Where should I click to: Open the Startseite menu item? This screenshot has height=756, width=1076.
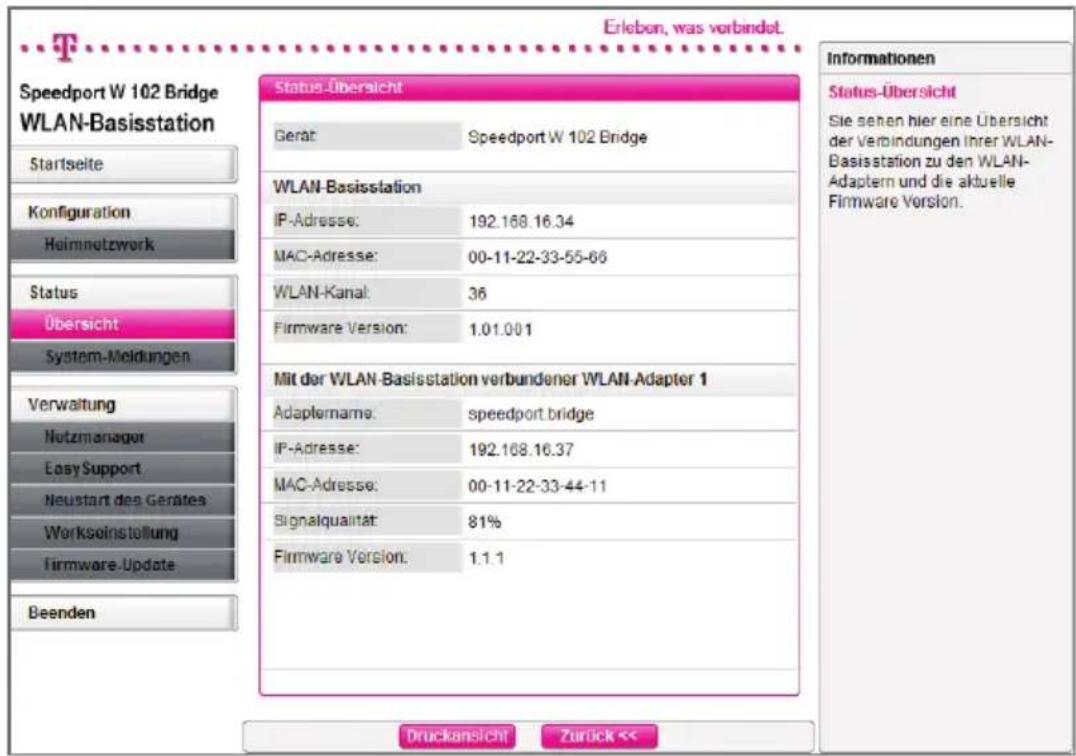(x=124, y=165)
